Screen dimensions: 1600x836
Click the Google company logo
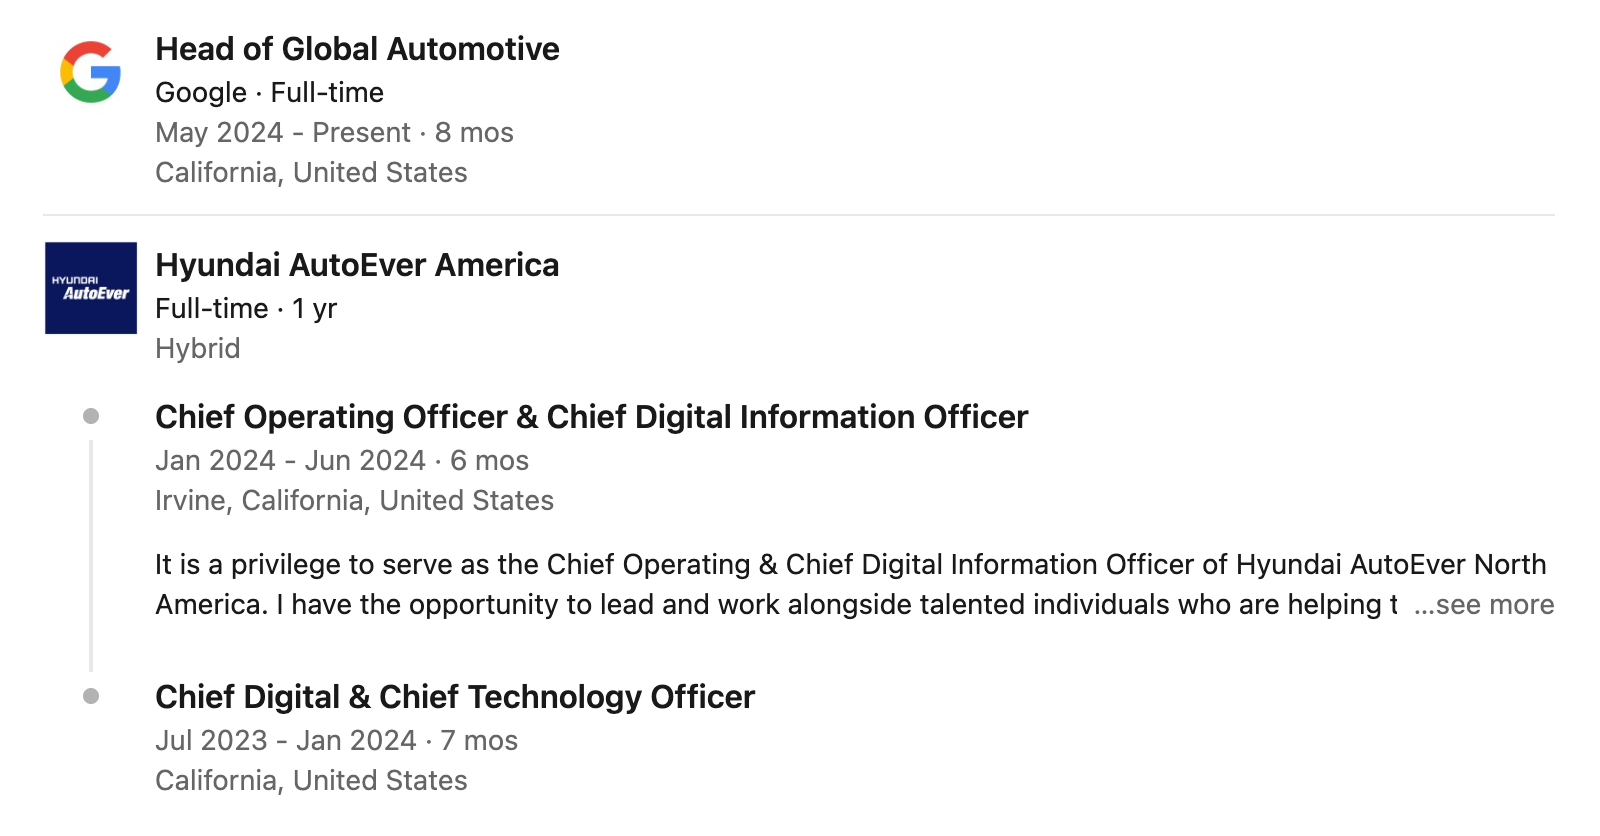pyautogui.click(x=90, y=72)
